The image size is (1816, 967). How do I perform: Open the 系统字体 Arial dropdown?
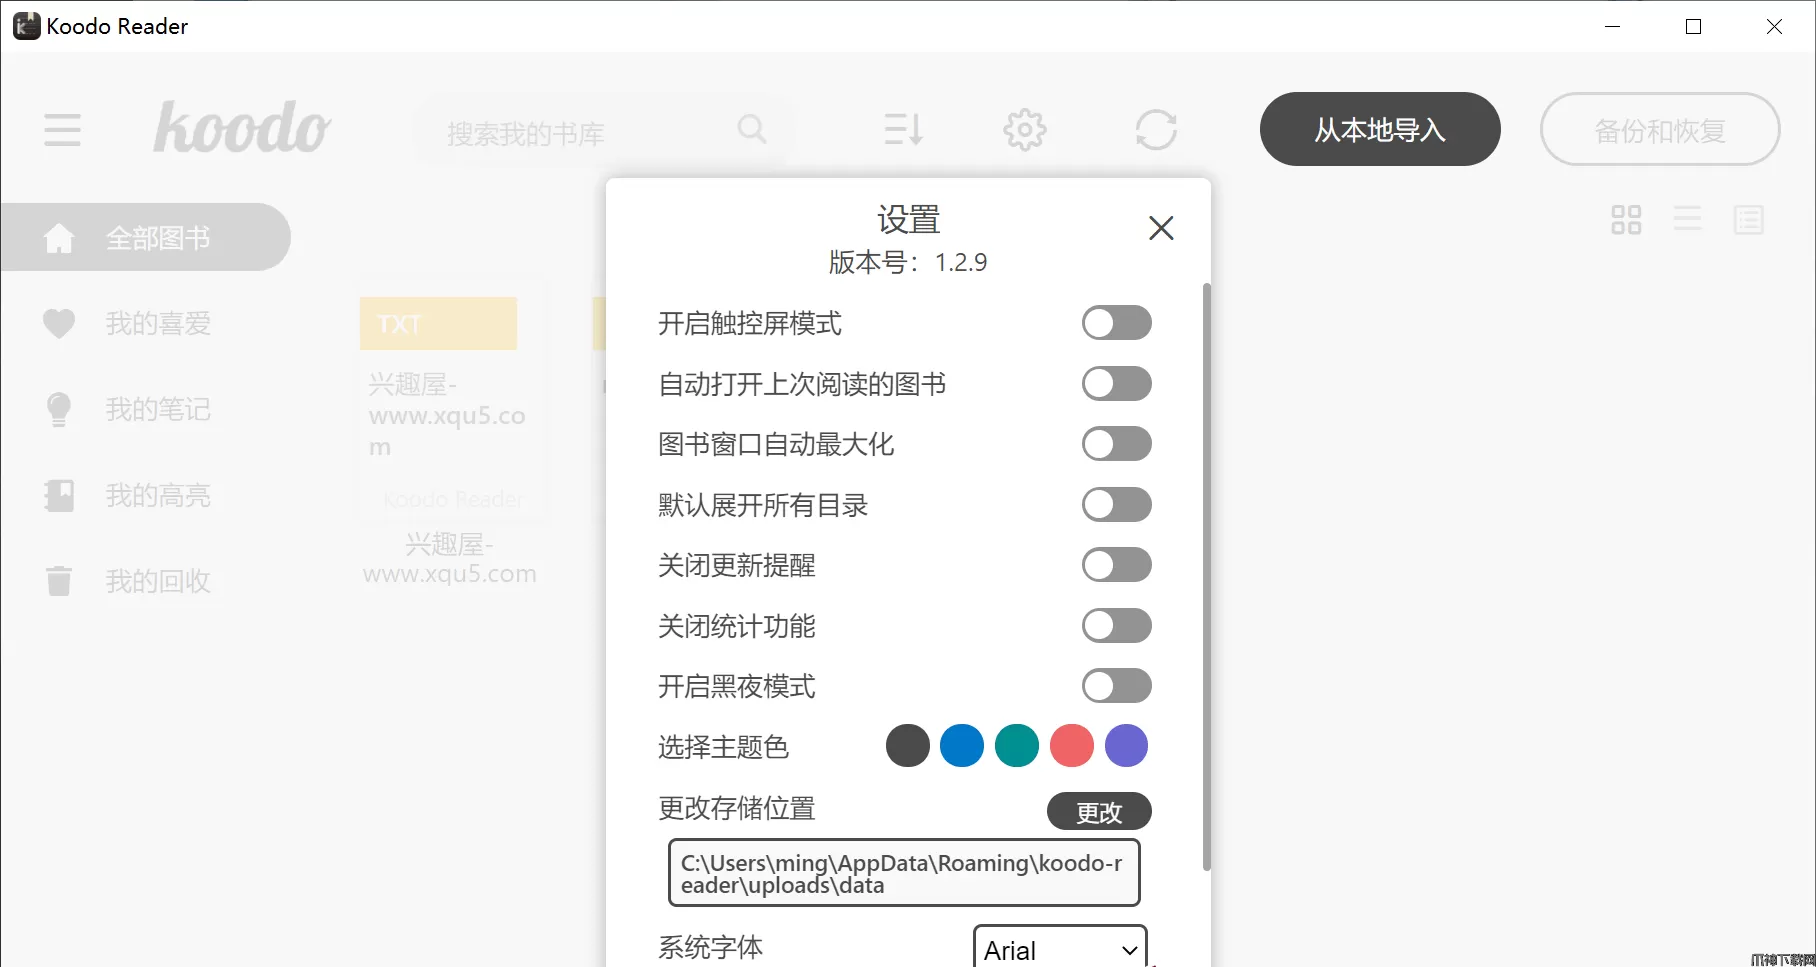point(1060,949)
